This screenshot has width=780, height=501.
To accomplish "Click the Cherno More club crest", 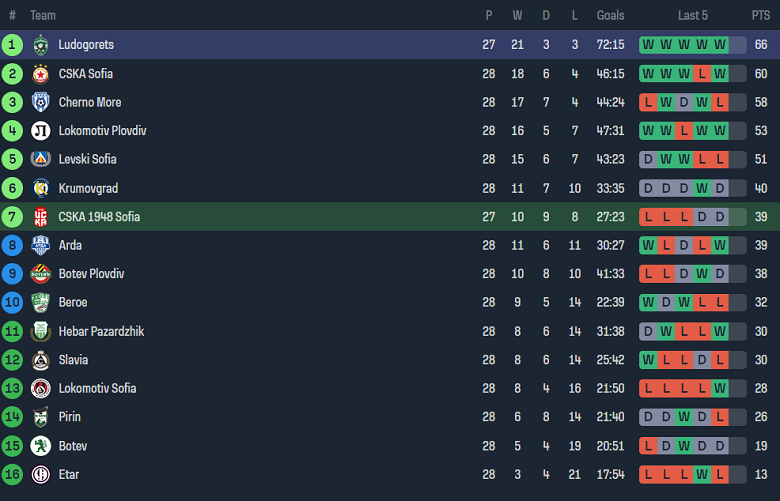I will point(41,102).
